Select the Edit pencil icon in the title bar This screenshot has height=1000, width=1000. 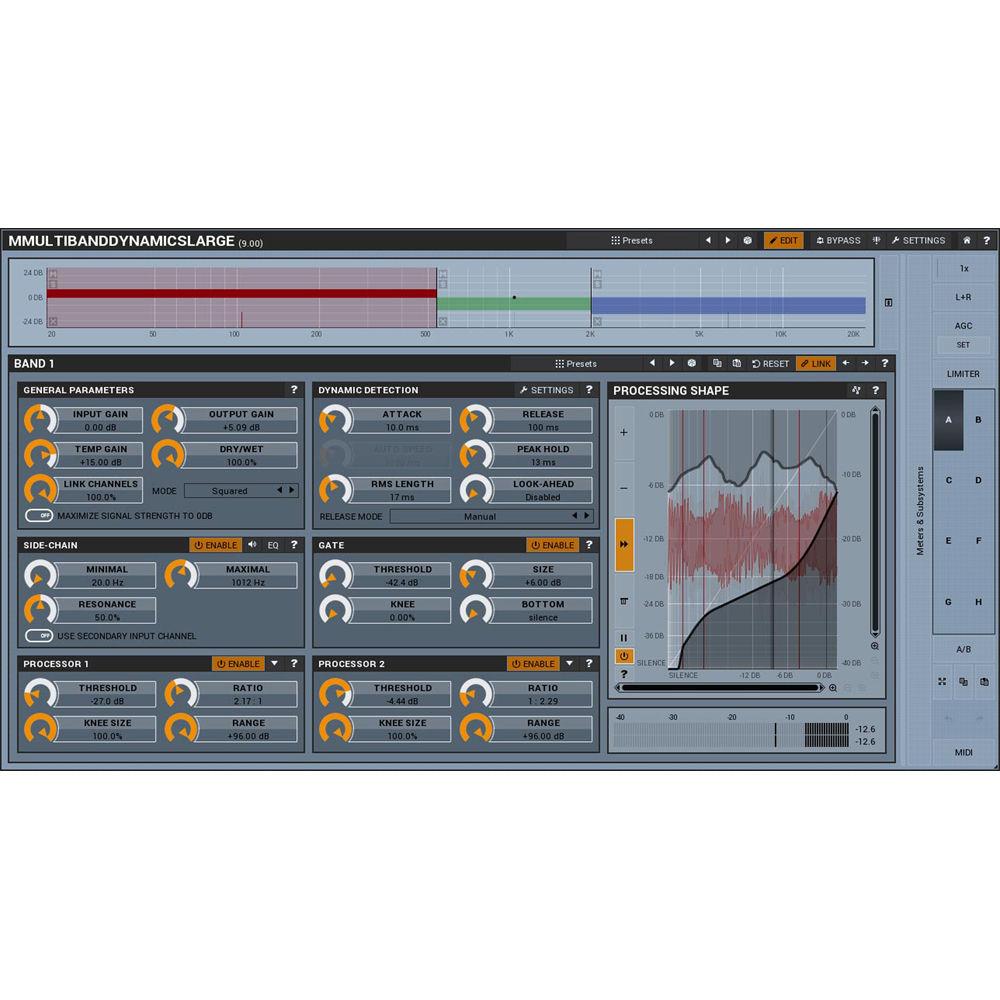tap(784, 240)
